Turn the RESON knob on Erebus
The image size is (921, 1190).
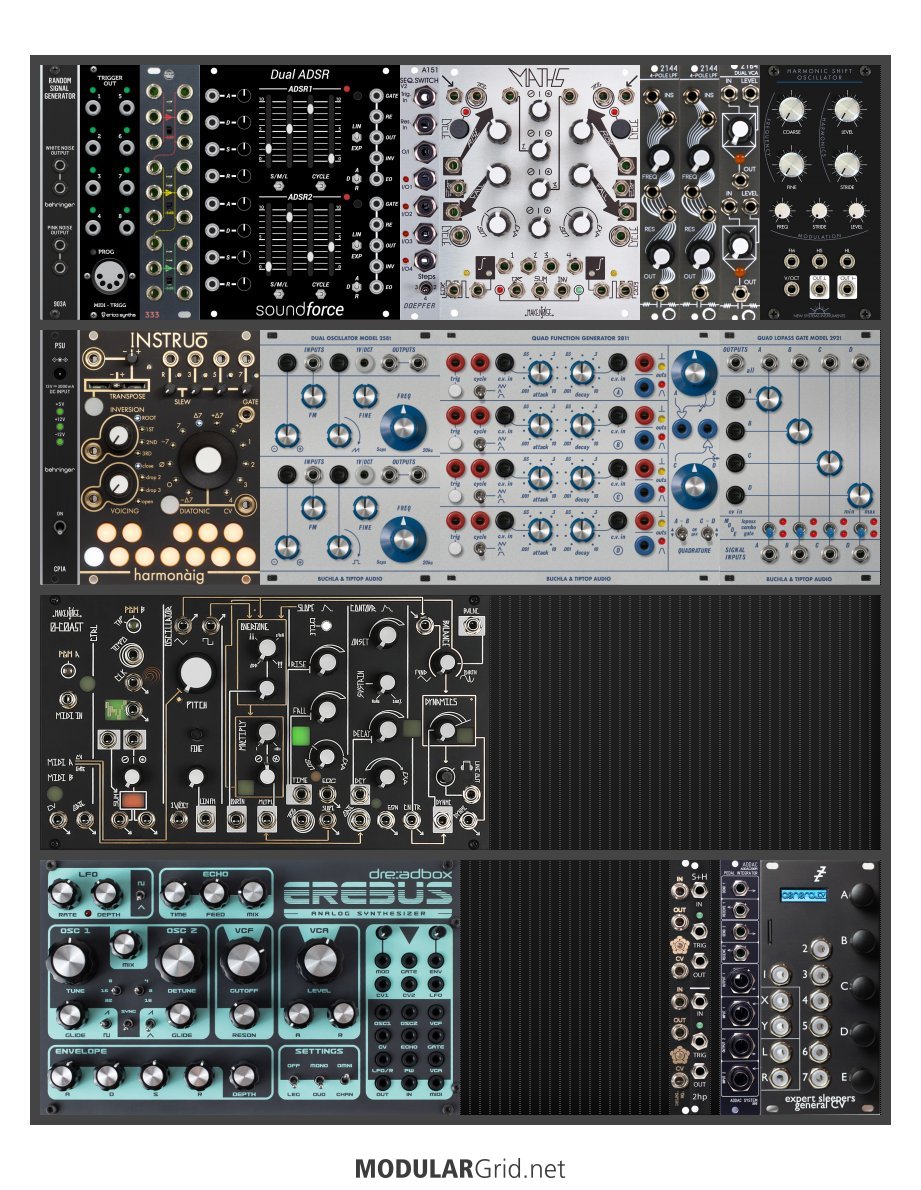click(244, 1015)
